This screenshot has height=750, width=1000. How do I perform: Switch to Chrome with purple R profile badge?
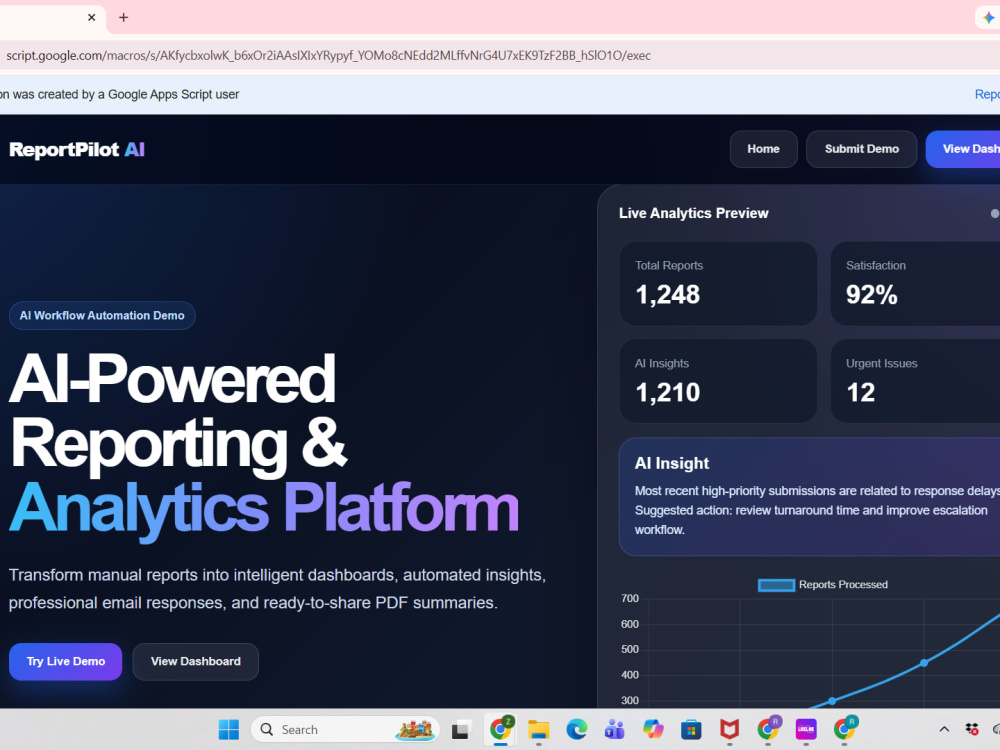(x=768, y=729)
